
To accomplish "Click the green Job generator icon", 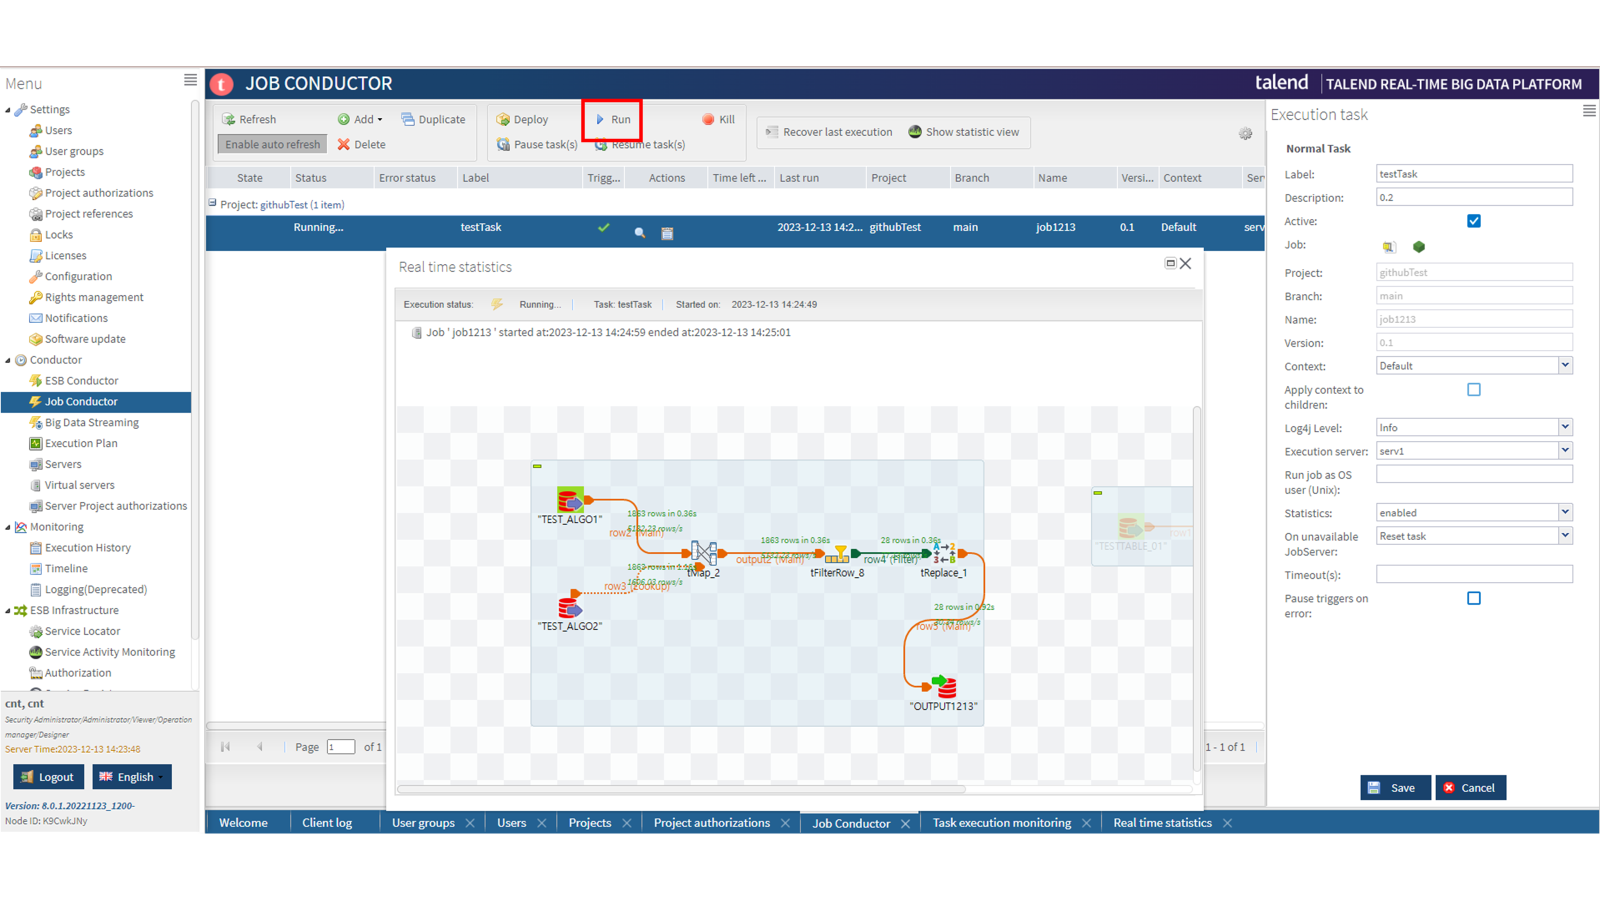I will (x=1418, y=246).
